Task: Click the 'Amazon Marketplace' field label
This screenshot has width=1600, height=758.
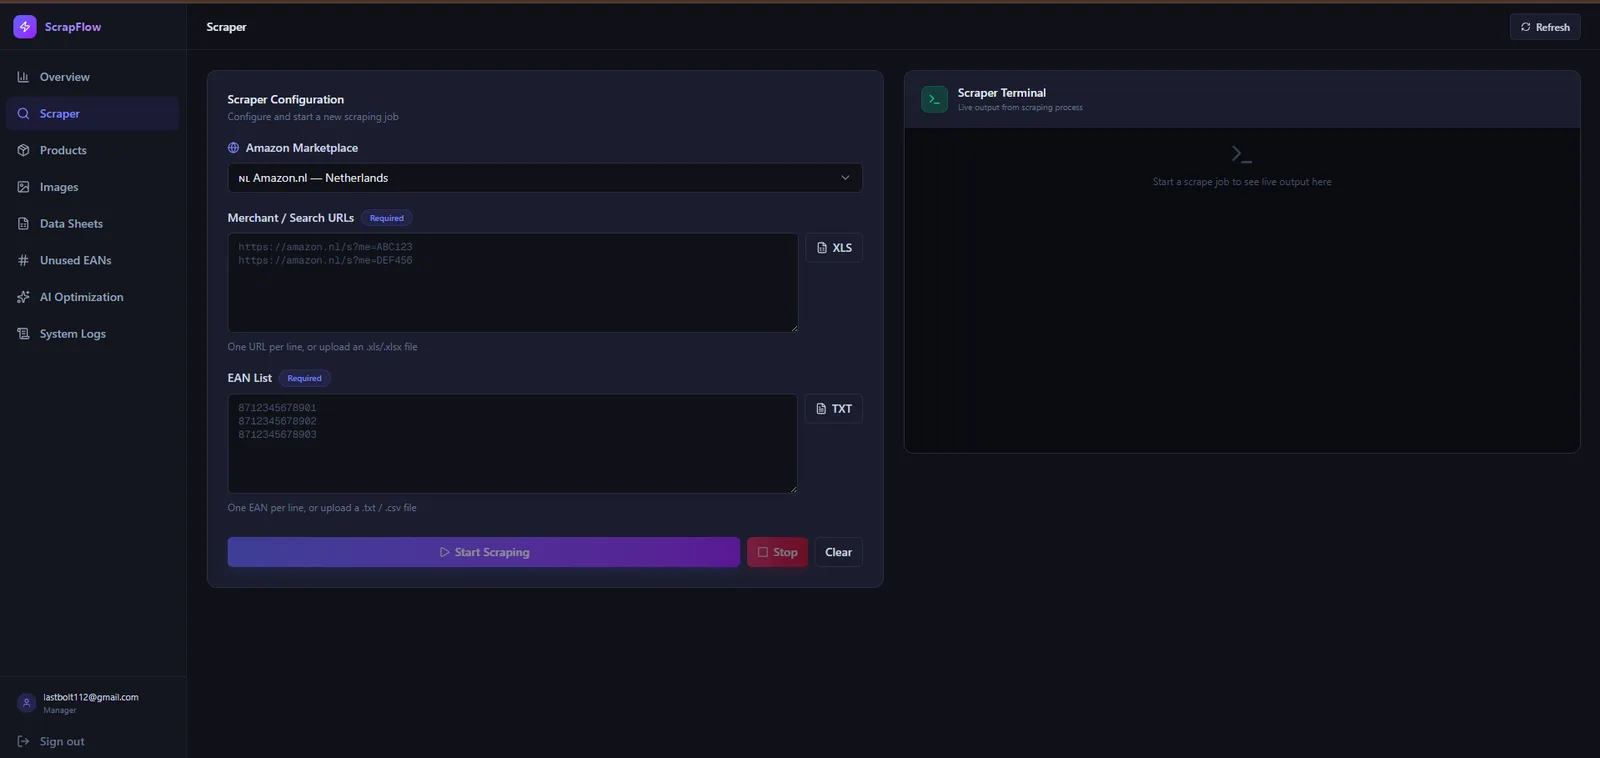Action: pos(302,148)
